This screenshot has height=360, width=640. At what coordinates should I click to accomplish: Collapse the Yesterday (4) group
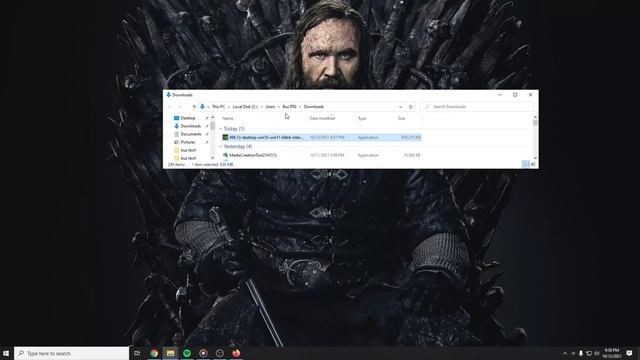pyautogui.click(x=220, y=147)
